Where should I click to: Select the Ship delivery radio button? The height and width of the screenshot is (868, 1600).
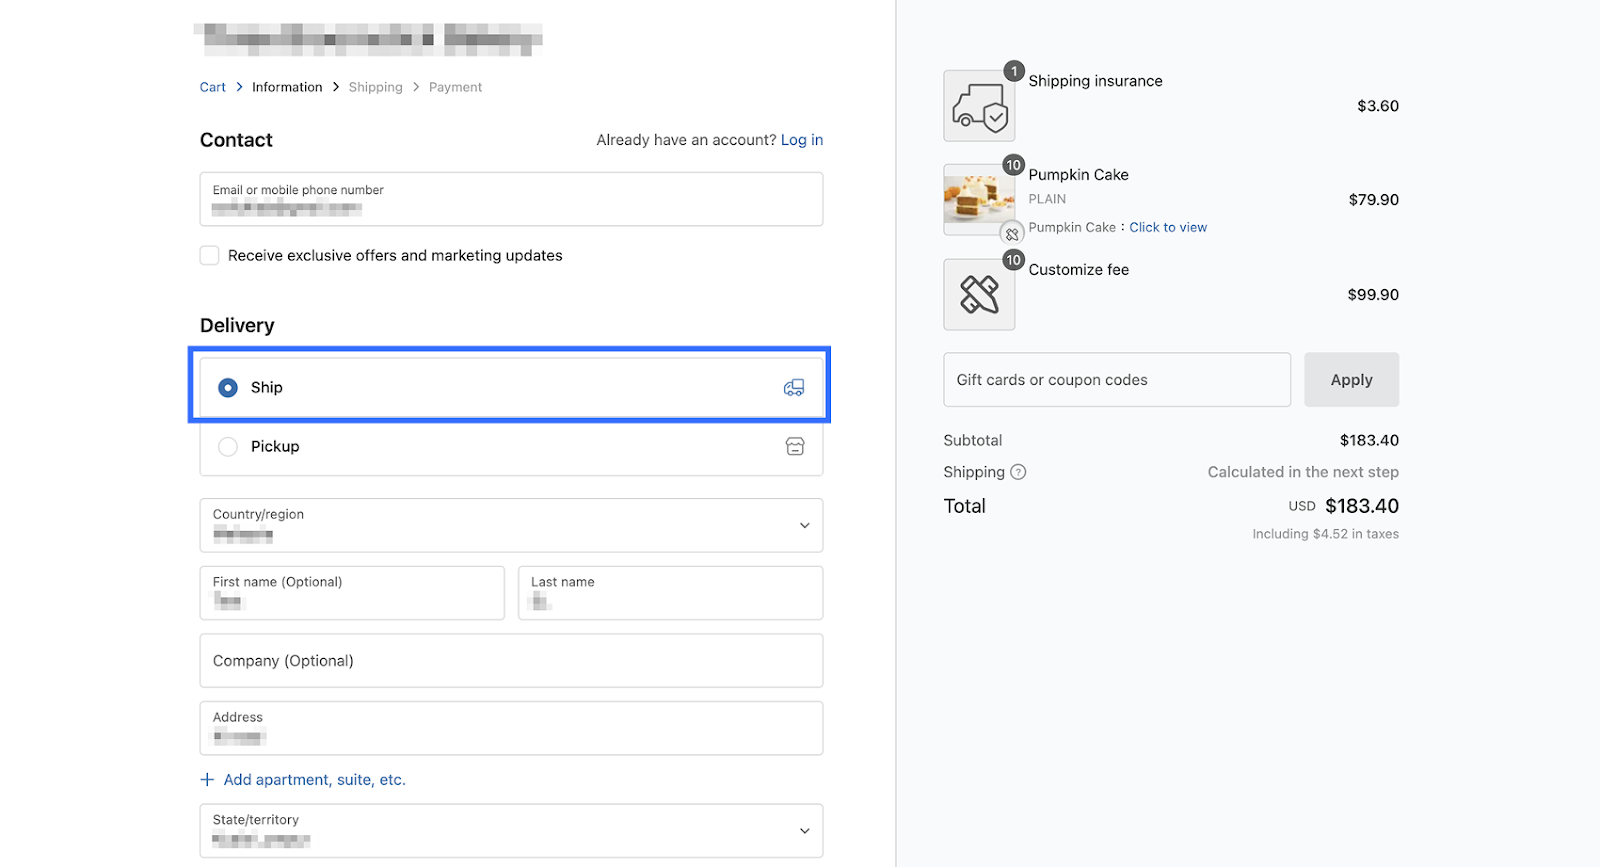[228, 388]
